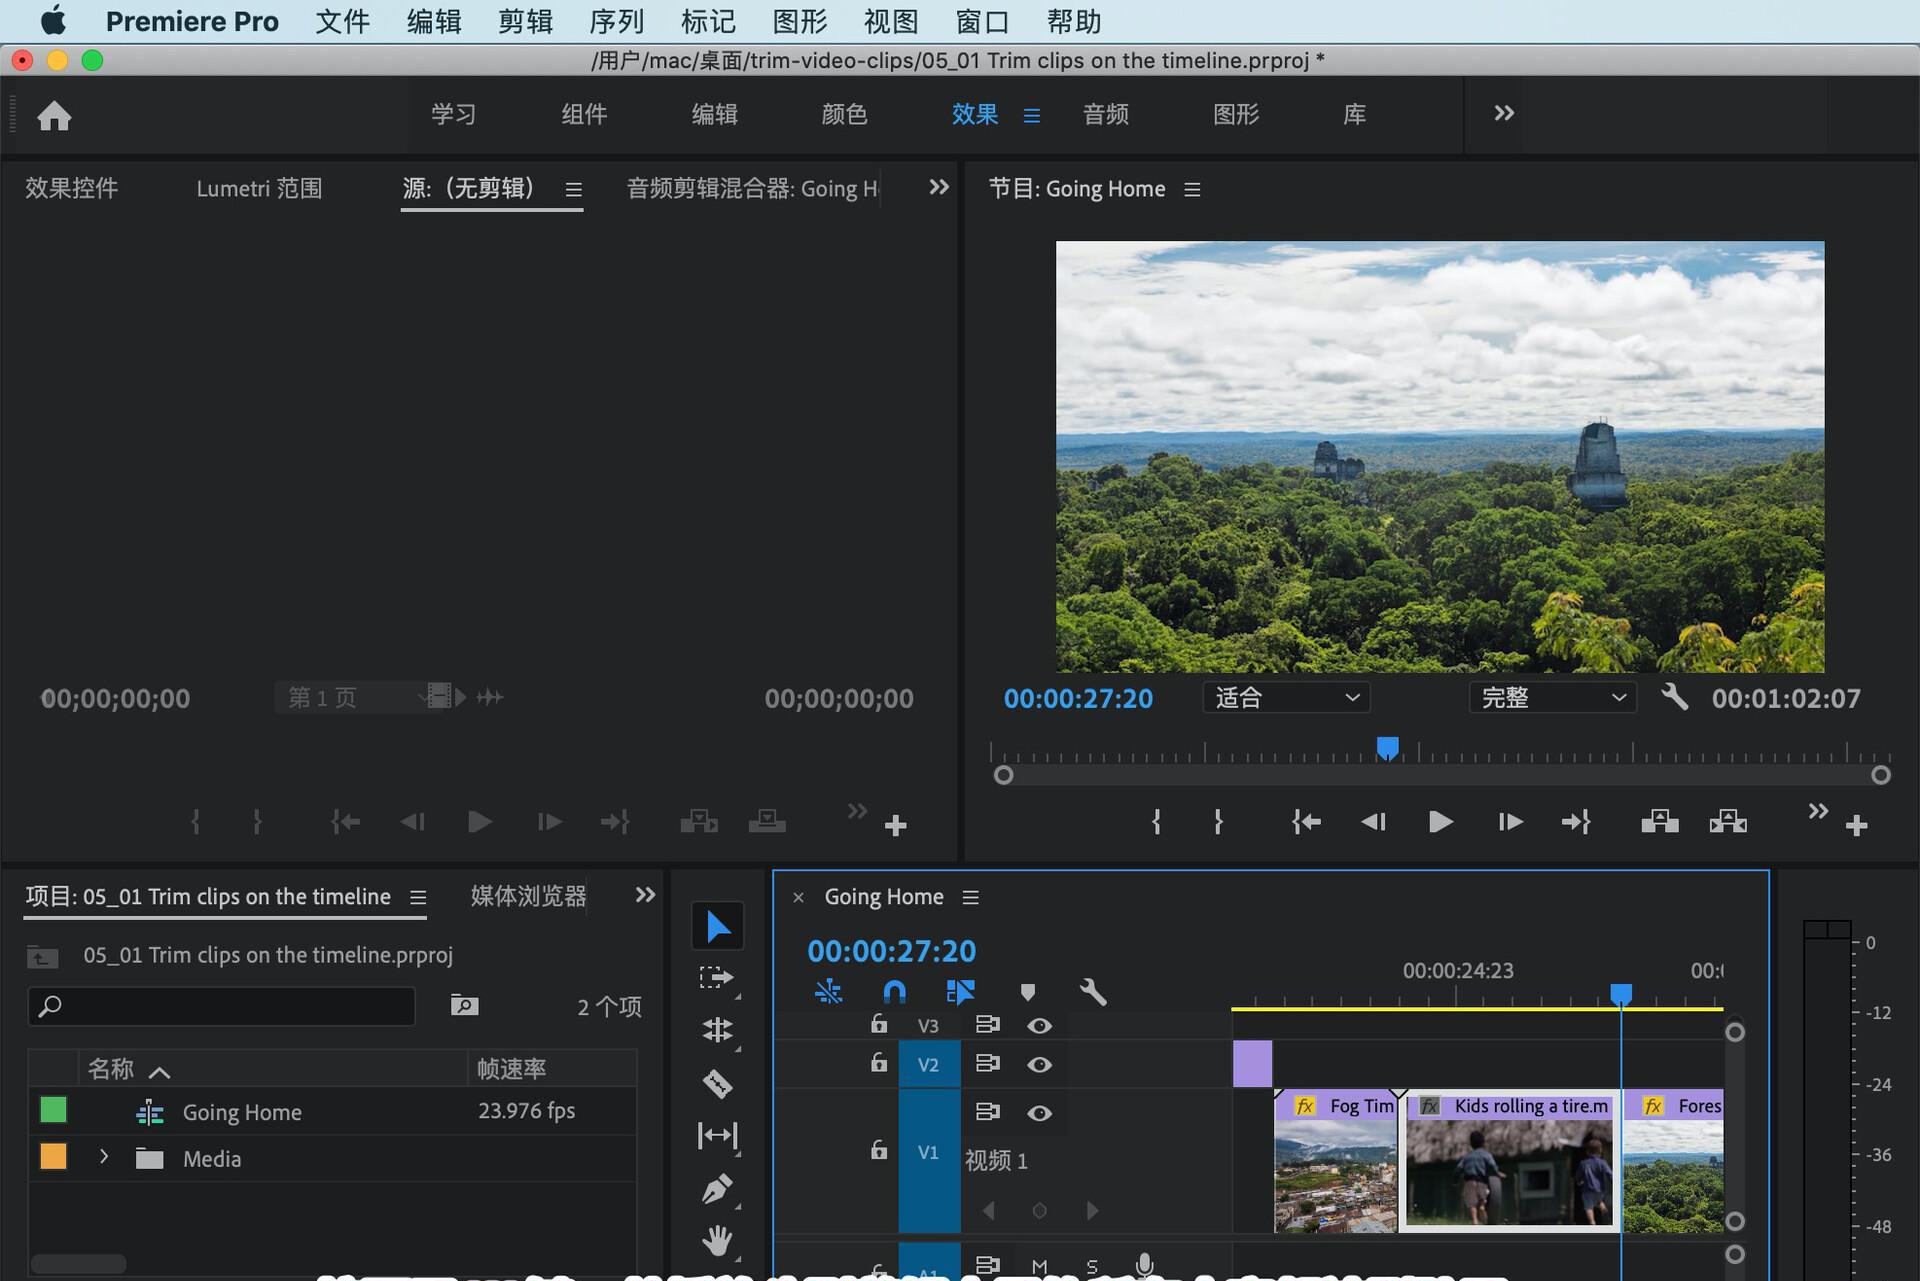Open playback resolution 完整 dropdown
Viewport: 1920px width, 1281px height.
1552,697
